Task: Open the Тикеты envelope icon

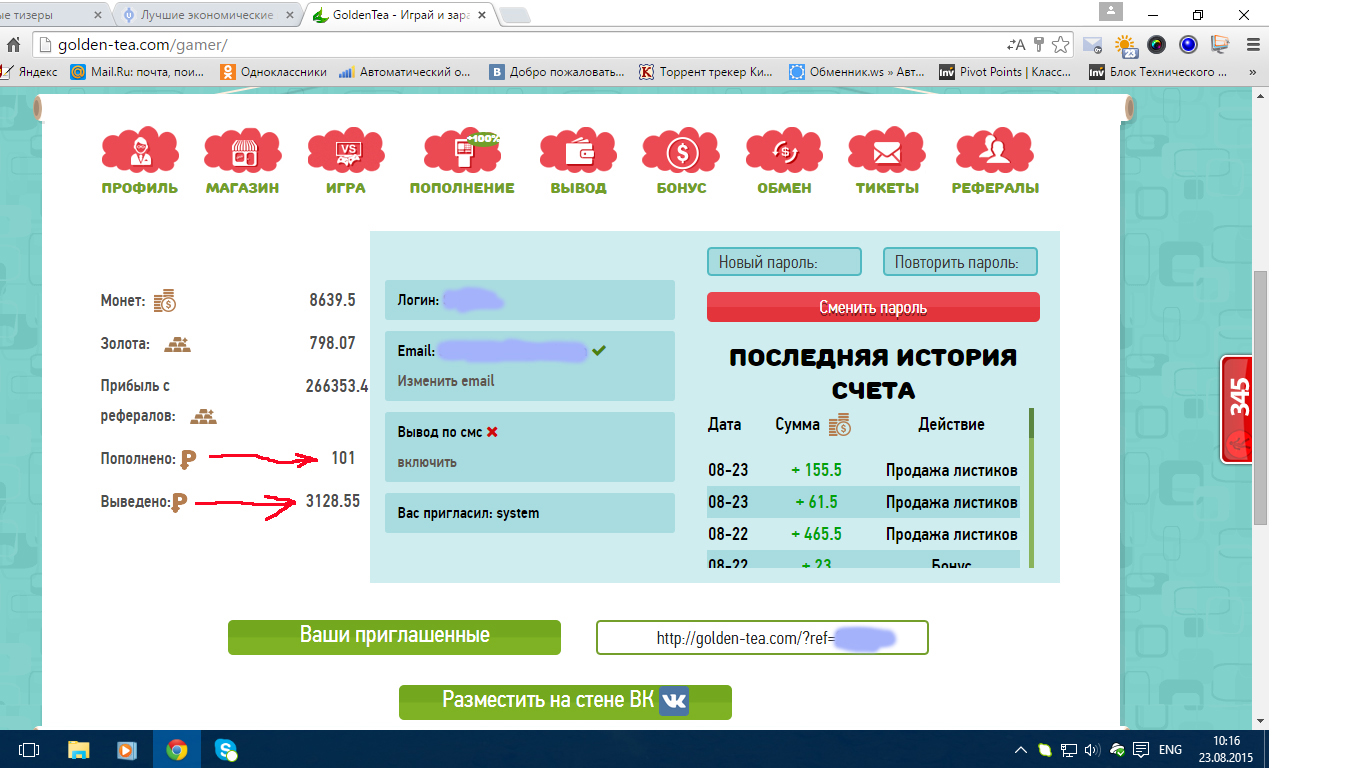Action: point(887,151)
